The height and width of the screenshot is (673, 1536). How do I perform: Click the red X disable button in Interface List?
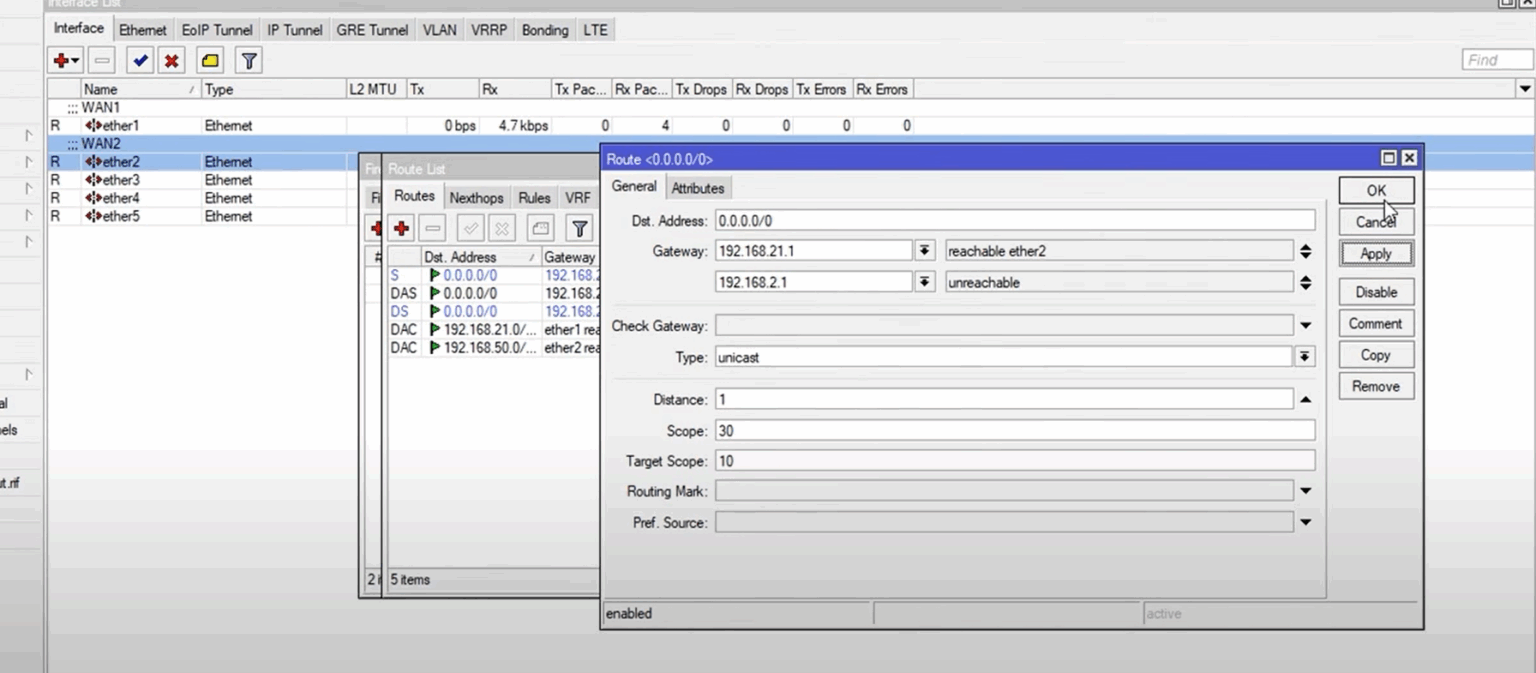pos(172,61)
